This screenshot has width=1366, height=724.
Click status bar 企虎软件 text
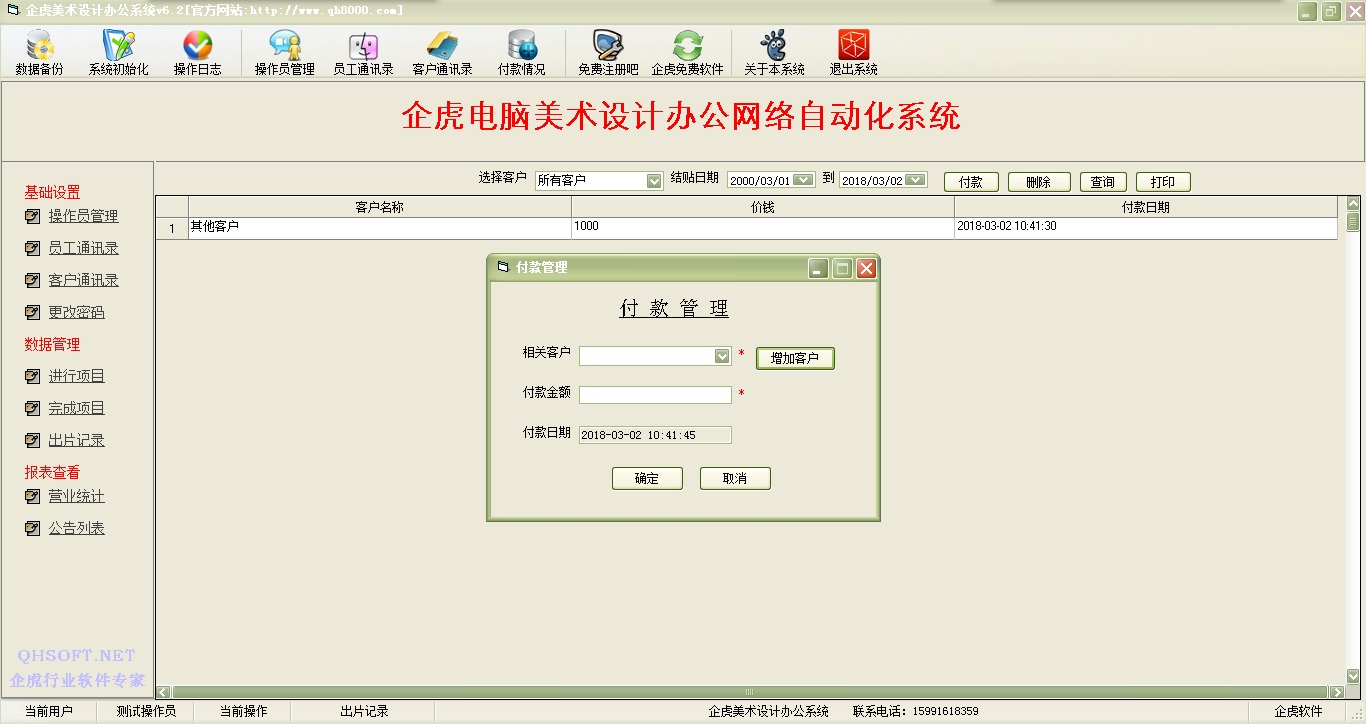(1298, 712)
